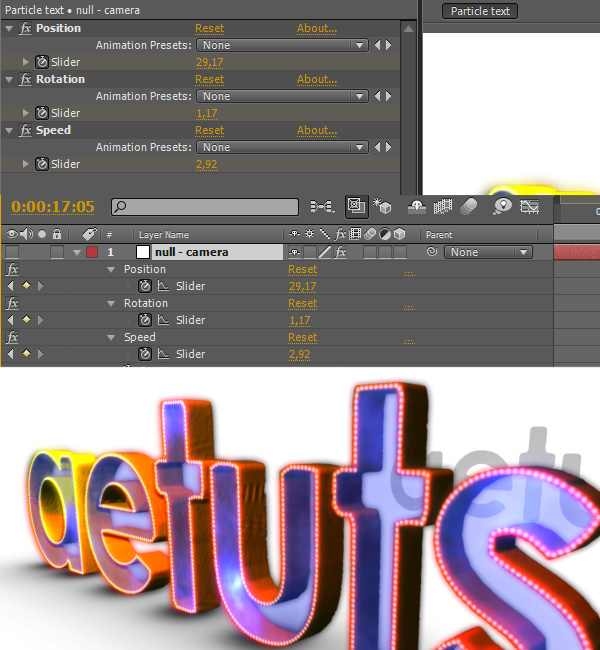
Task: Click stopwatch of Speed Slider in timeline
Action: pos(145,354)
